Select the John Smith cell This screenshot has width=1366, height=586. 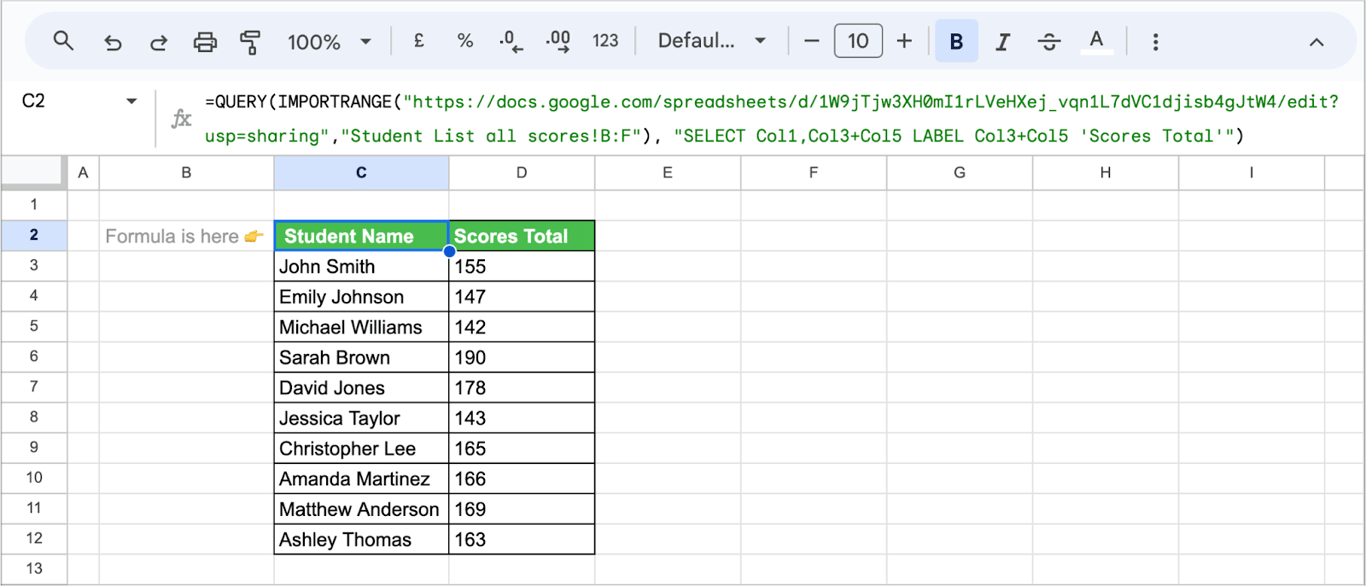(361, 266)
